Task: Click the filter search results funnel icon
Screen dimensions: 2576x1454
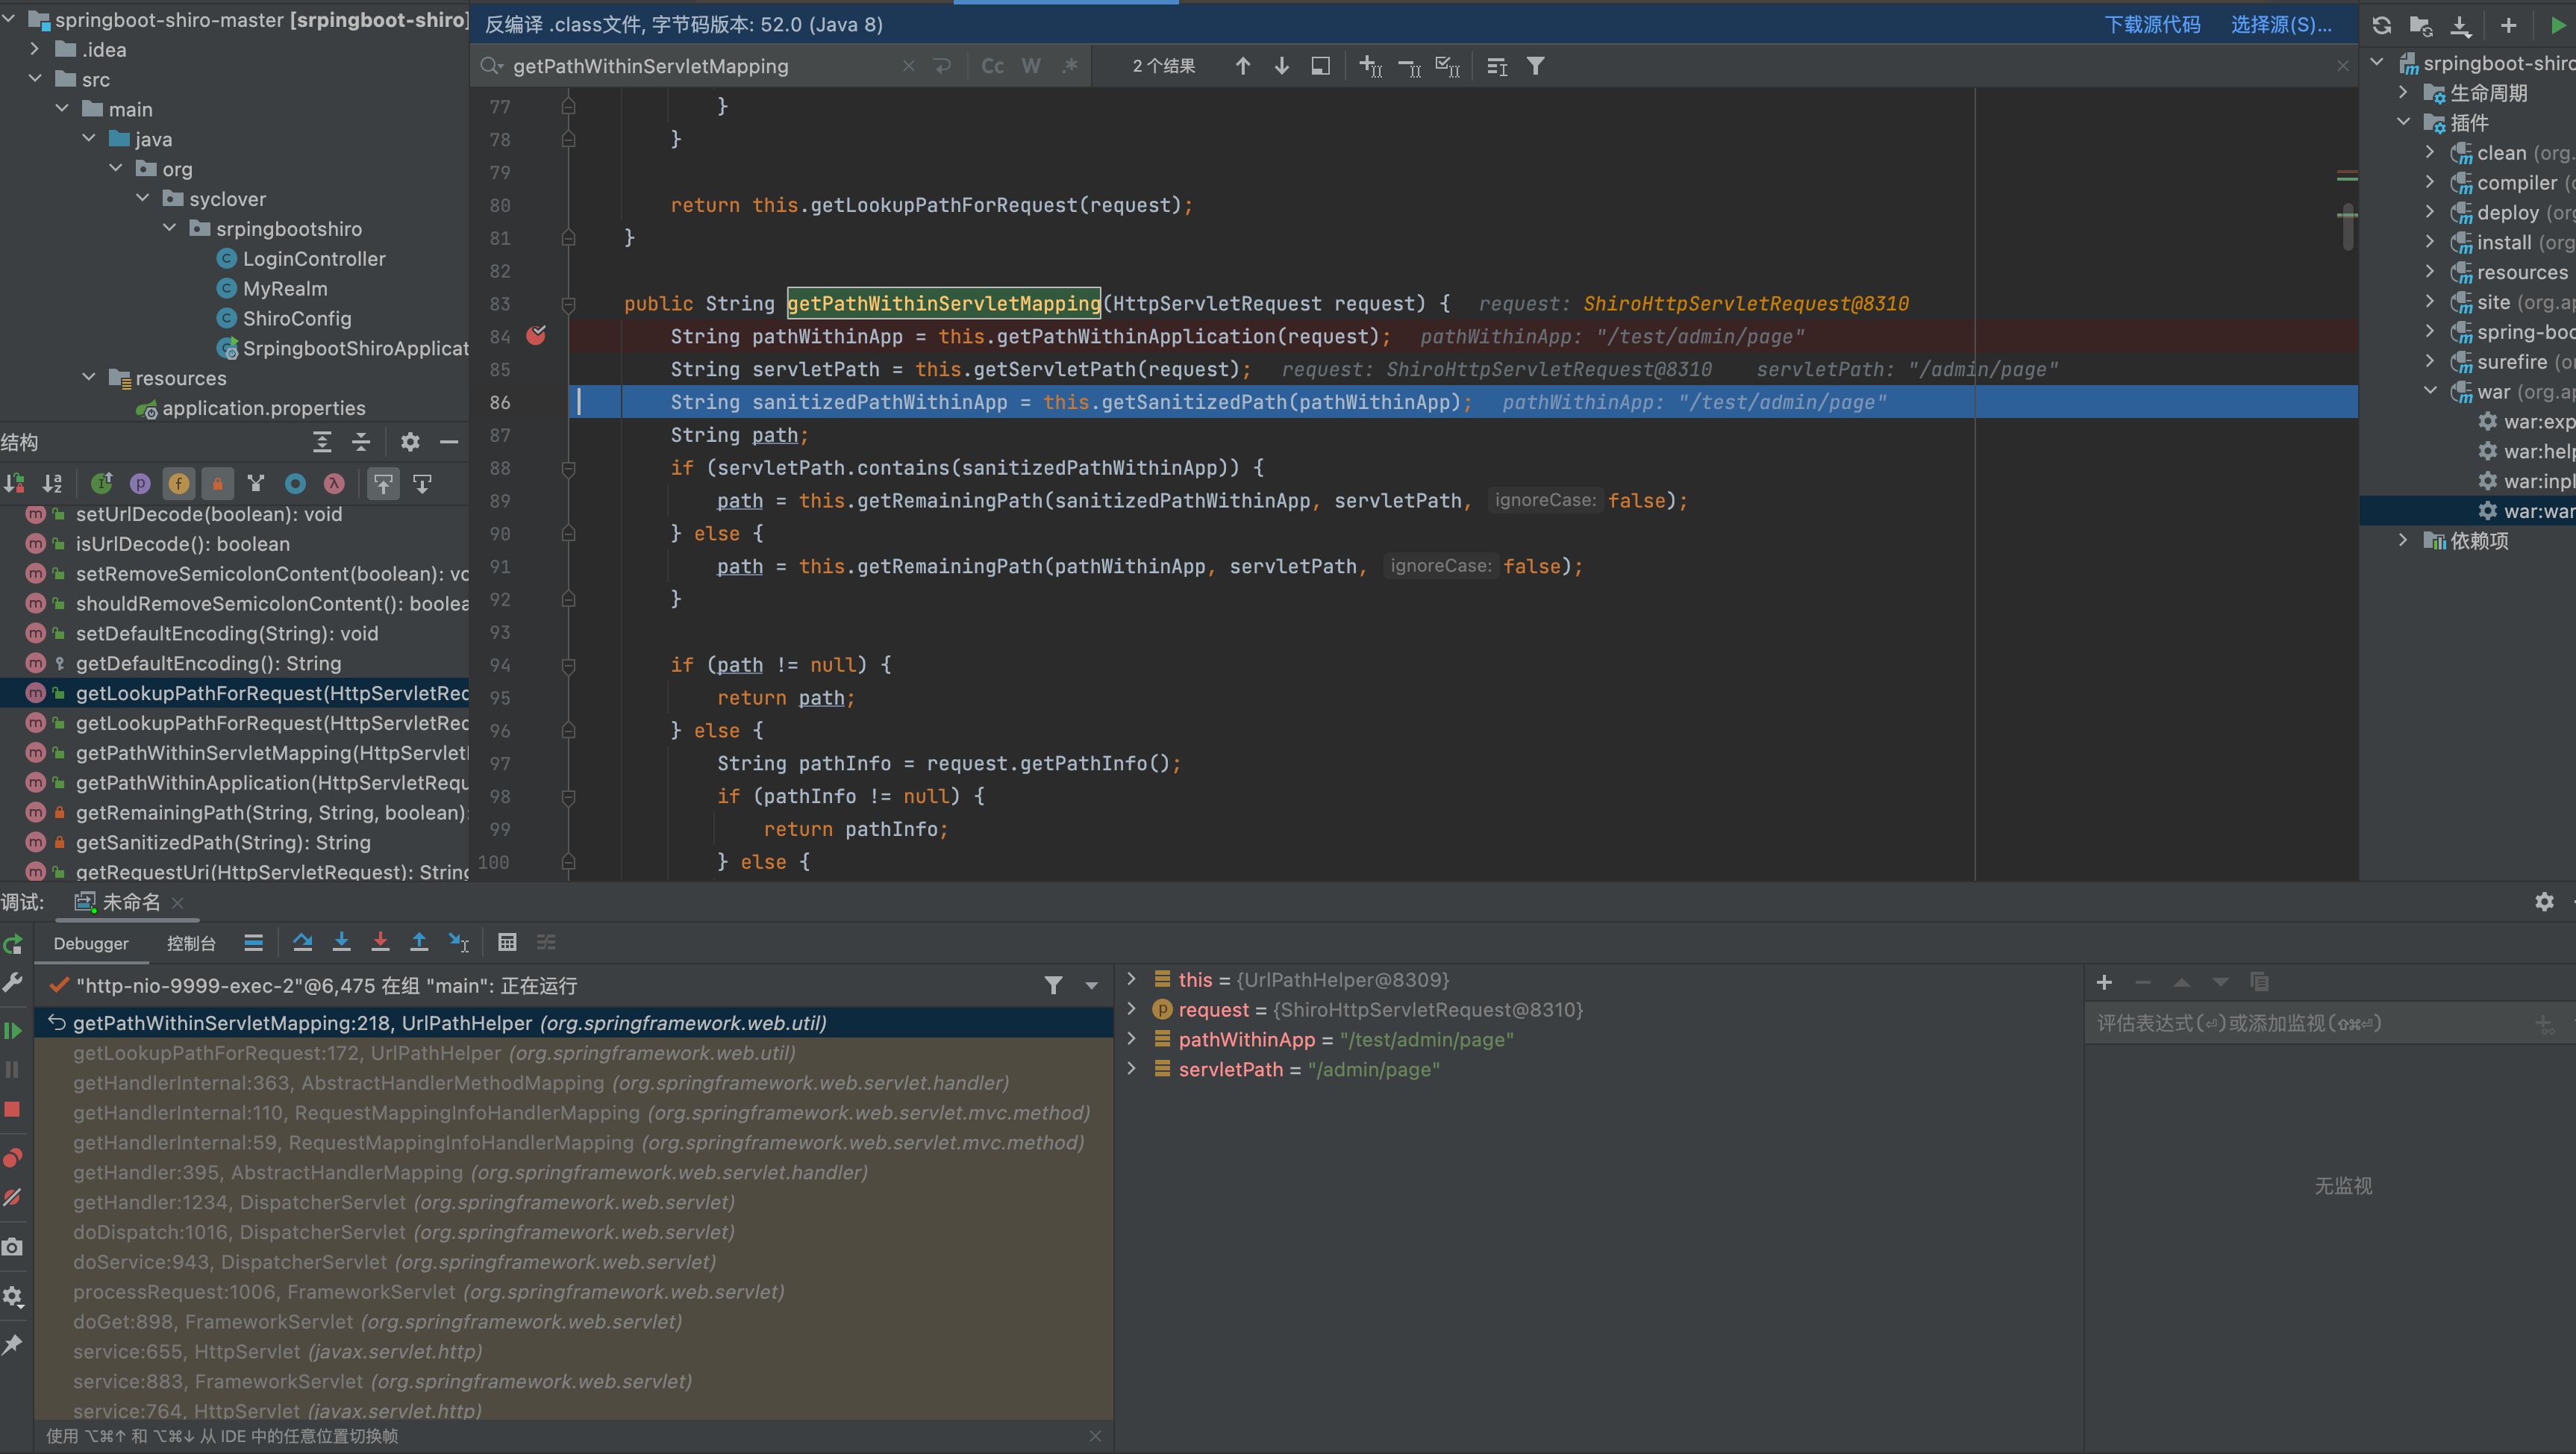Action: 1535,66
